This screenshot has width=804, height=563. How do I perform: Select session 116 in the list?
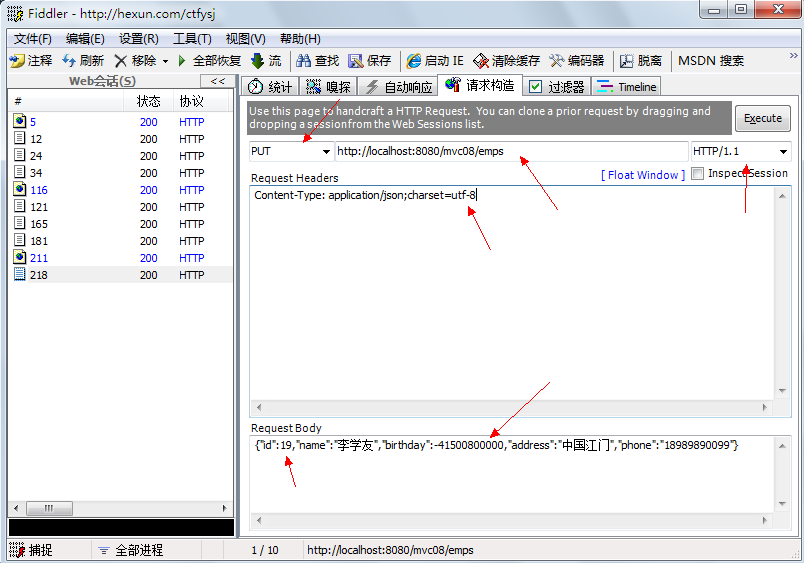pos(120,190)
